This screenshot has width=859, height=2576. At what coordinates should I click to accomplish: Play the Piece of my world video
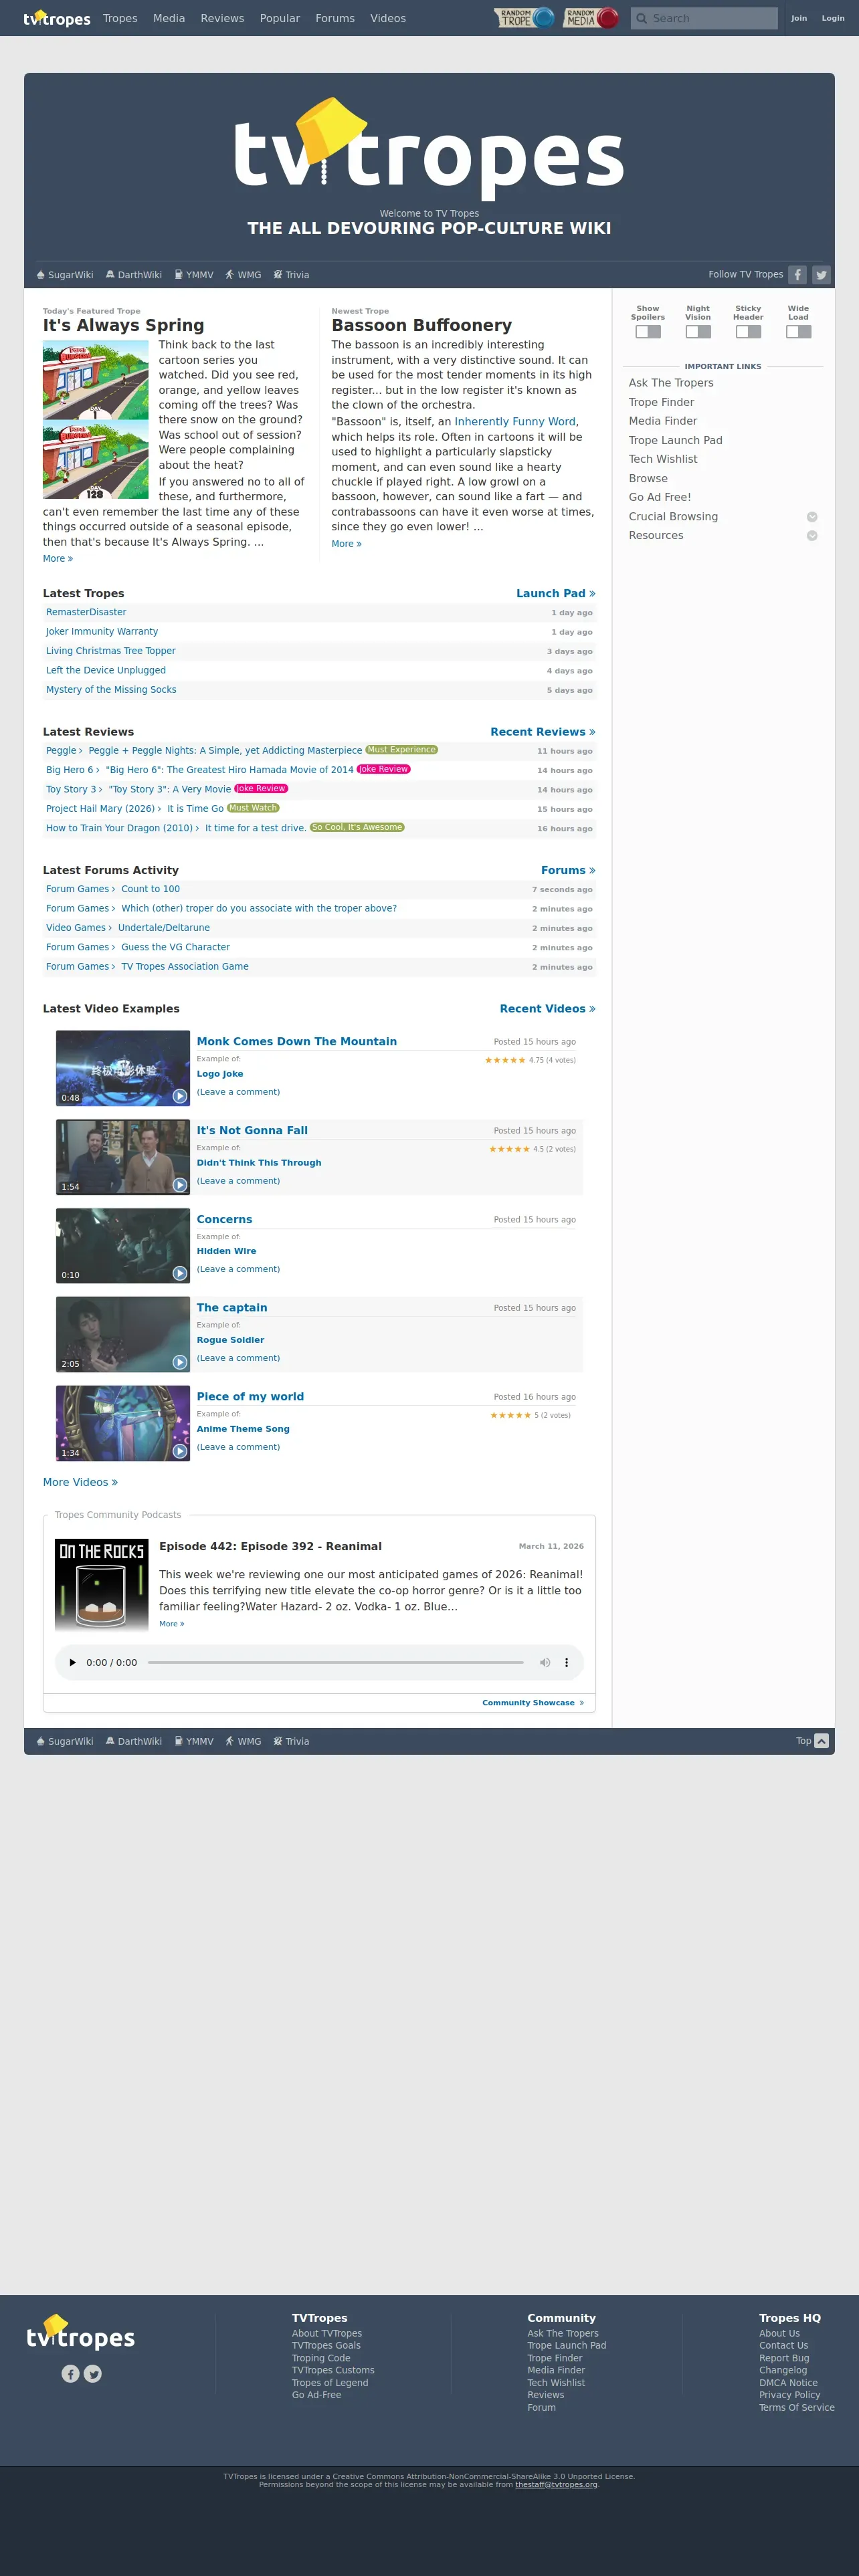(x=180, y=1451)
